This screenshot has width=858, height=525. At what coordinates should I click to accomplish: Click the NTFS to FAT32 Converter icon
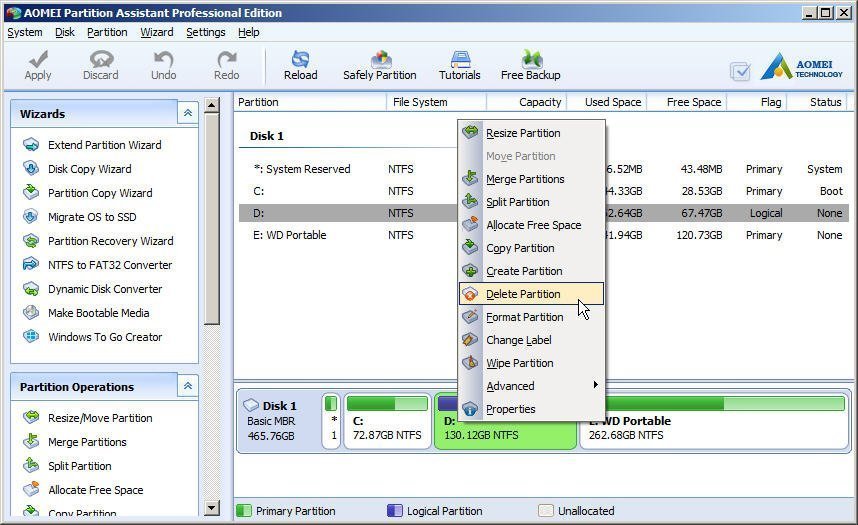(31, 264)
